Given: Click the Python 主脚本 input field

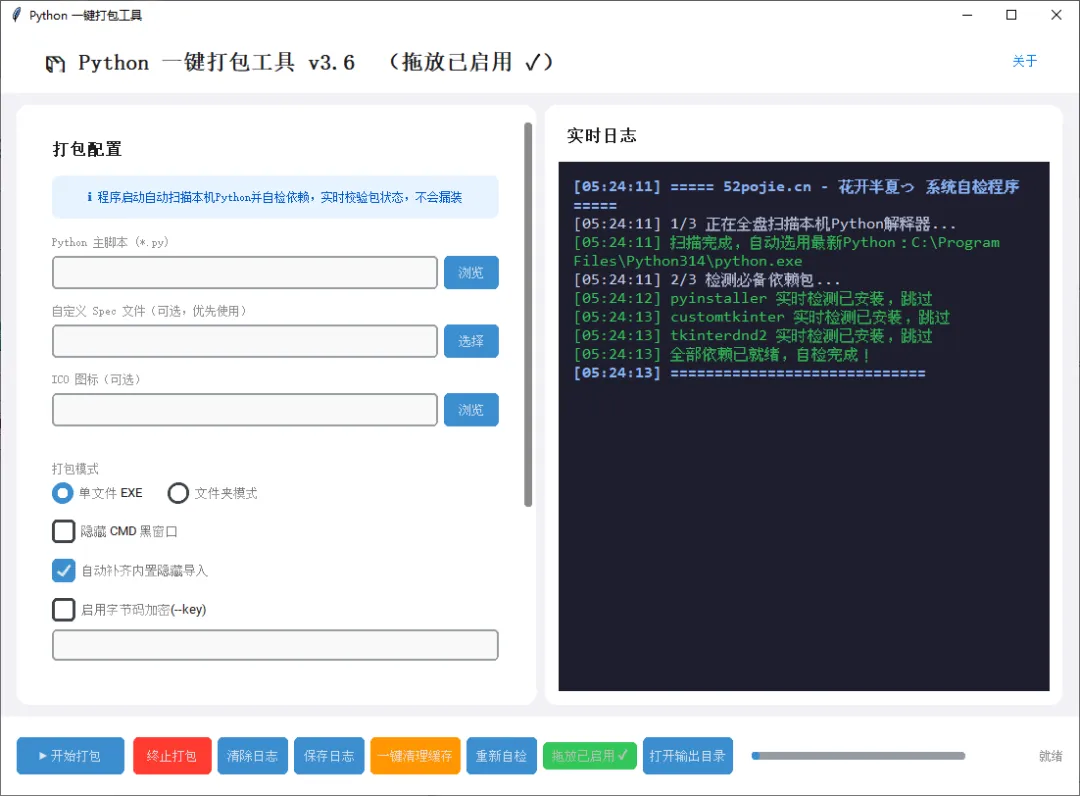Looking at the screenshot, I should coord(245,273).
